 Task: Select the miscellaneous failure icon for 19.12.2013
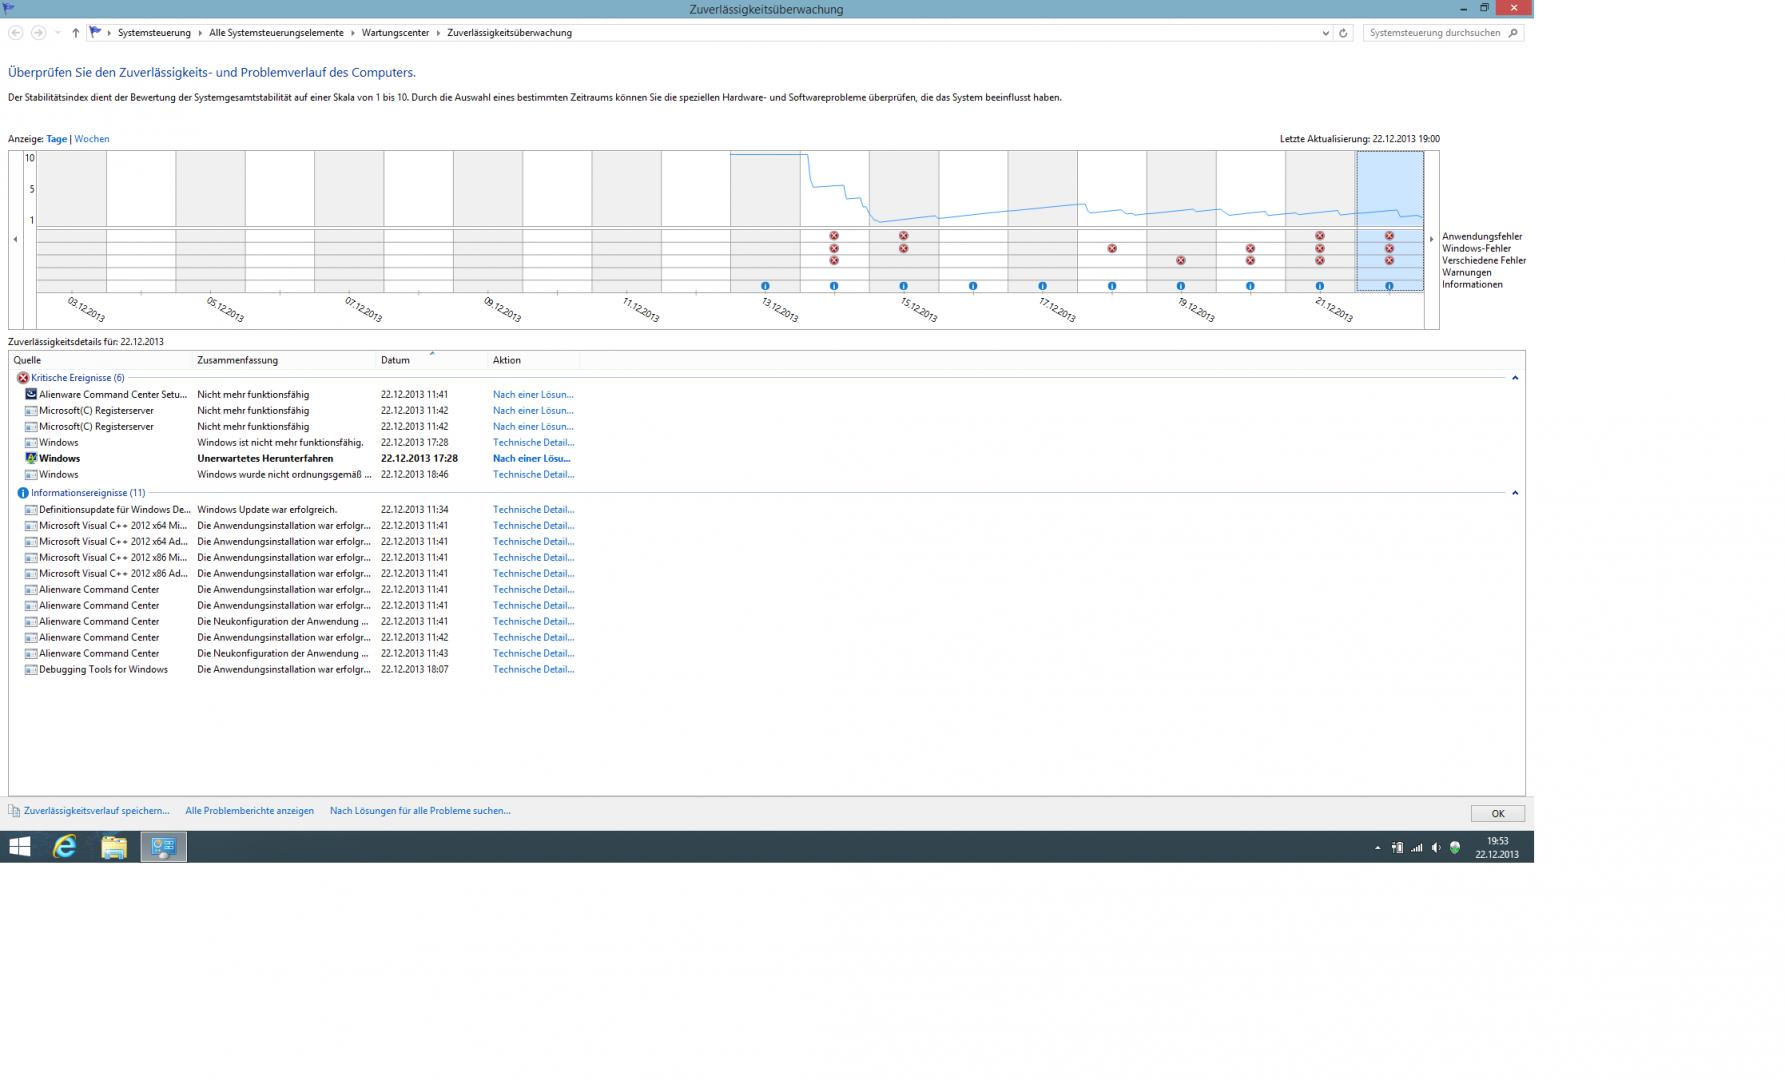1181,260
